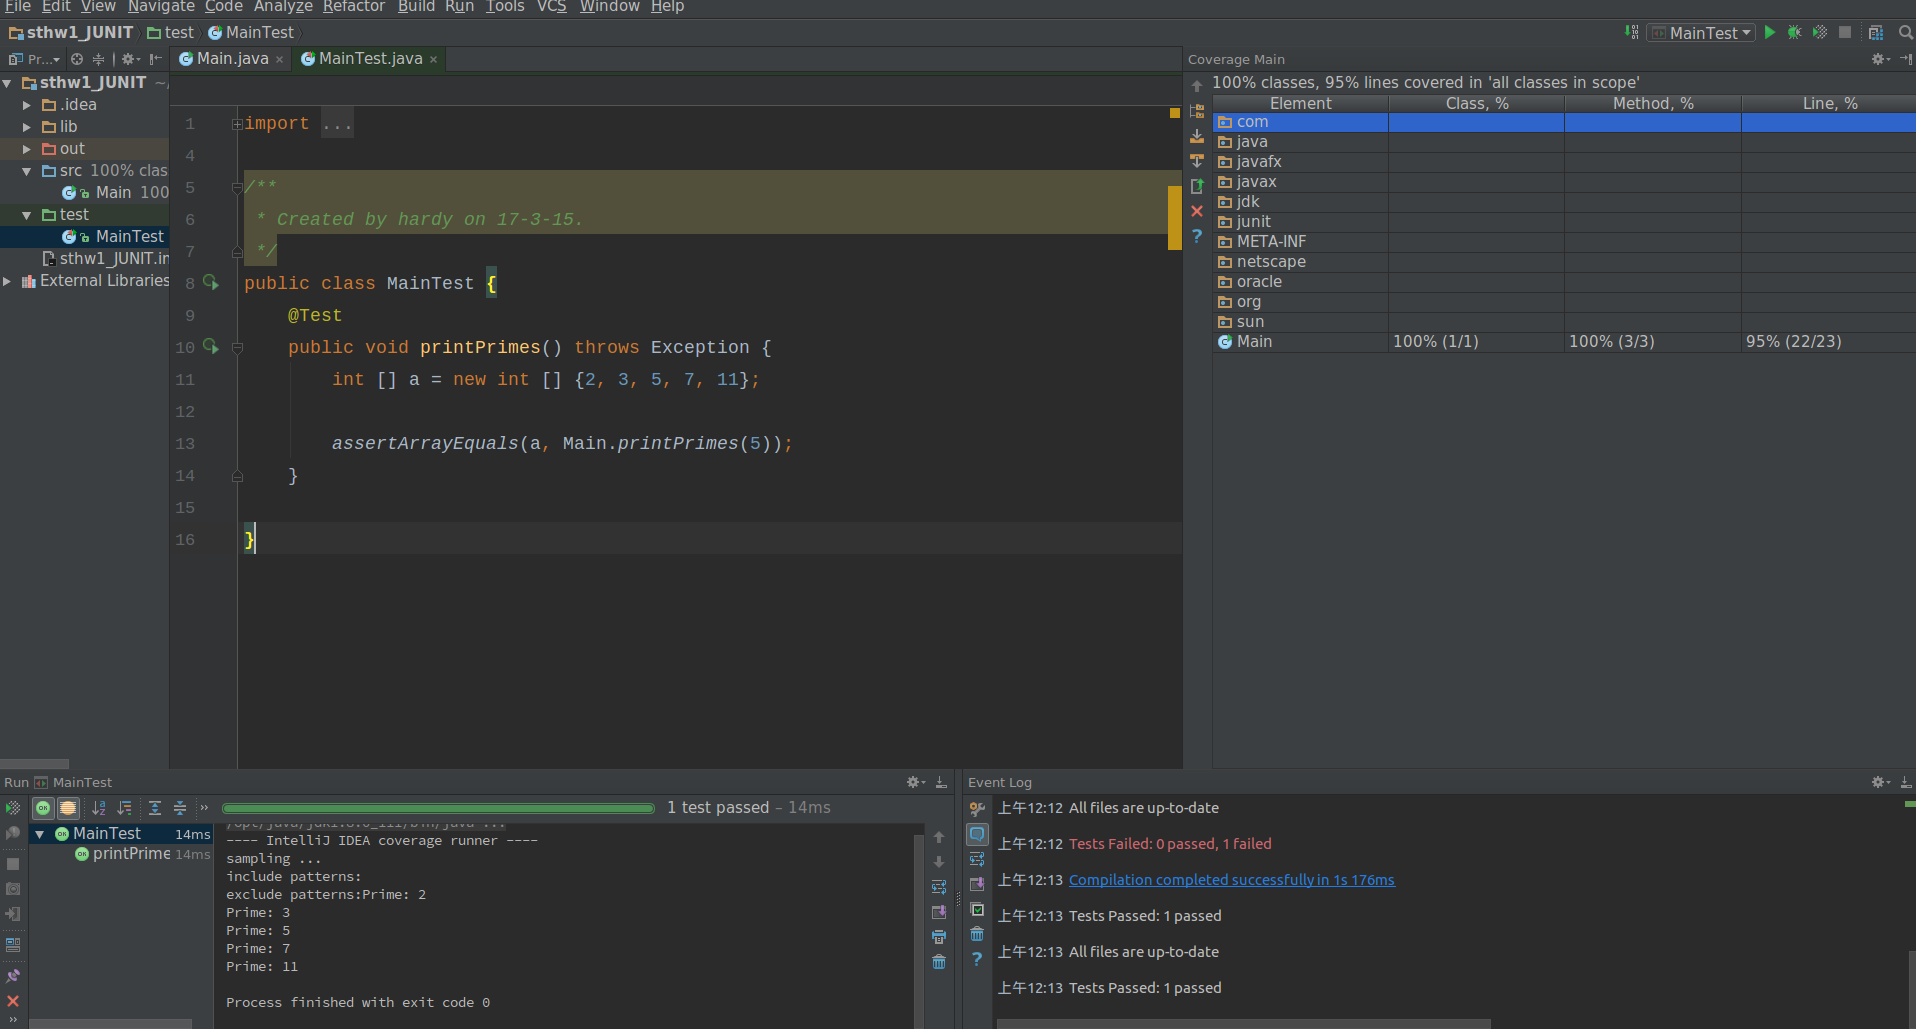Click the coverage autoscroll-from-source icon
Viewport: 1916px width, 1029px height.
tap(1197, 161)
